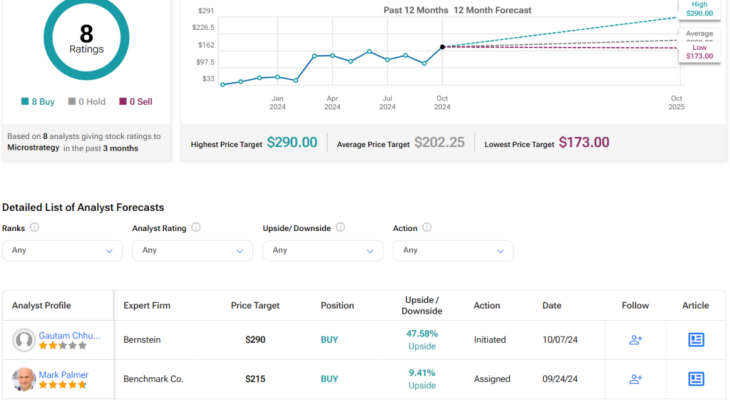Open the Analyst Rating dropdown

tap(192, 251)
